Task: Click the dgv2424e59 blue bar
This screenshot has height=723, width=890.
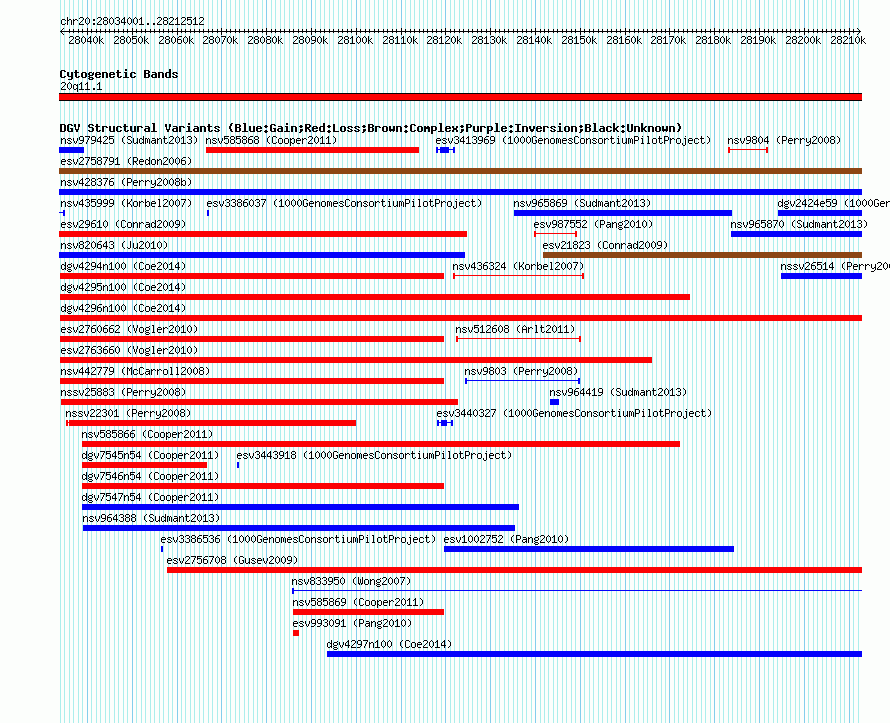Action: point(820,213)
